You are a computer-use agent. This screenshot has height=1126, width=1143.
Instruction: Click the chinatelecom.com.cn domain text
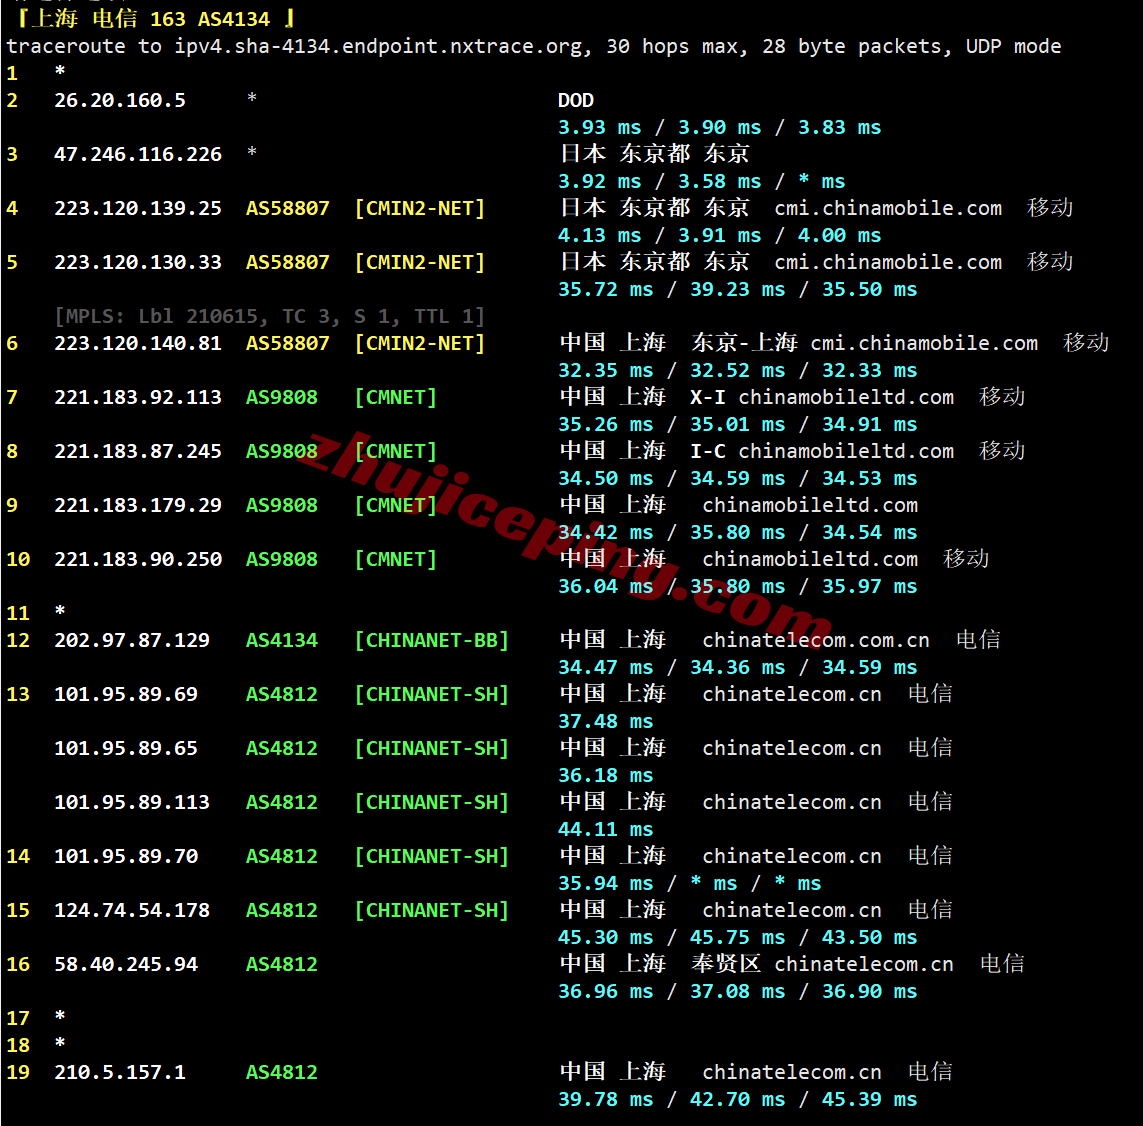[x=816, y=641]
